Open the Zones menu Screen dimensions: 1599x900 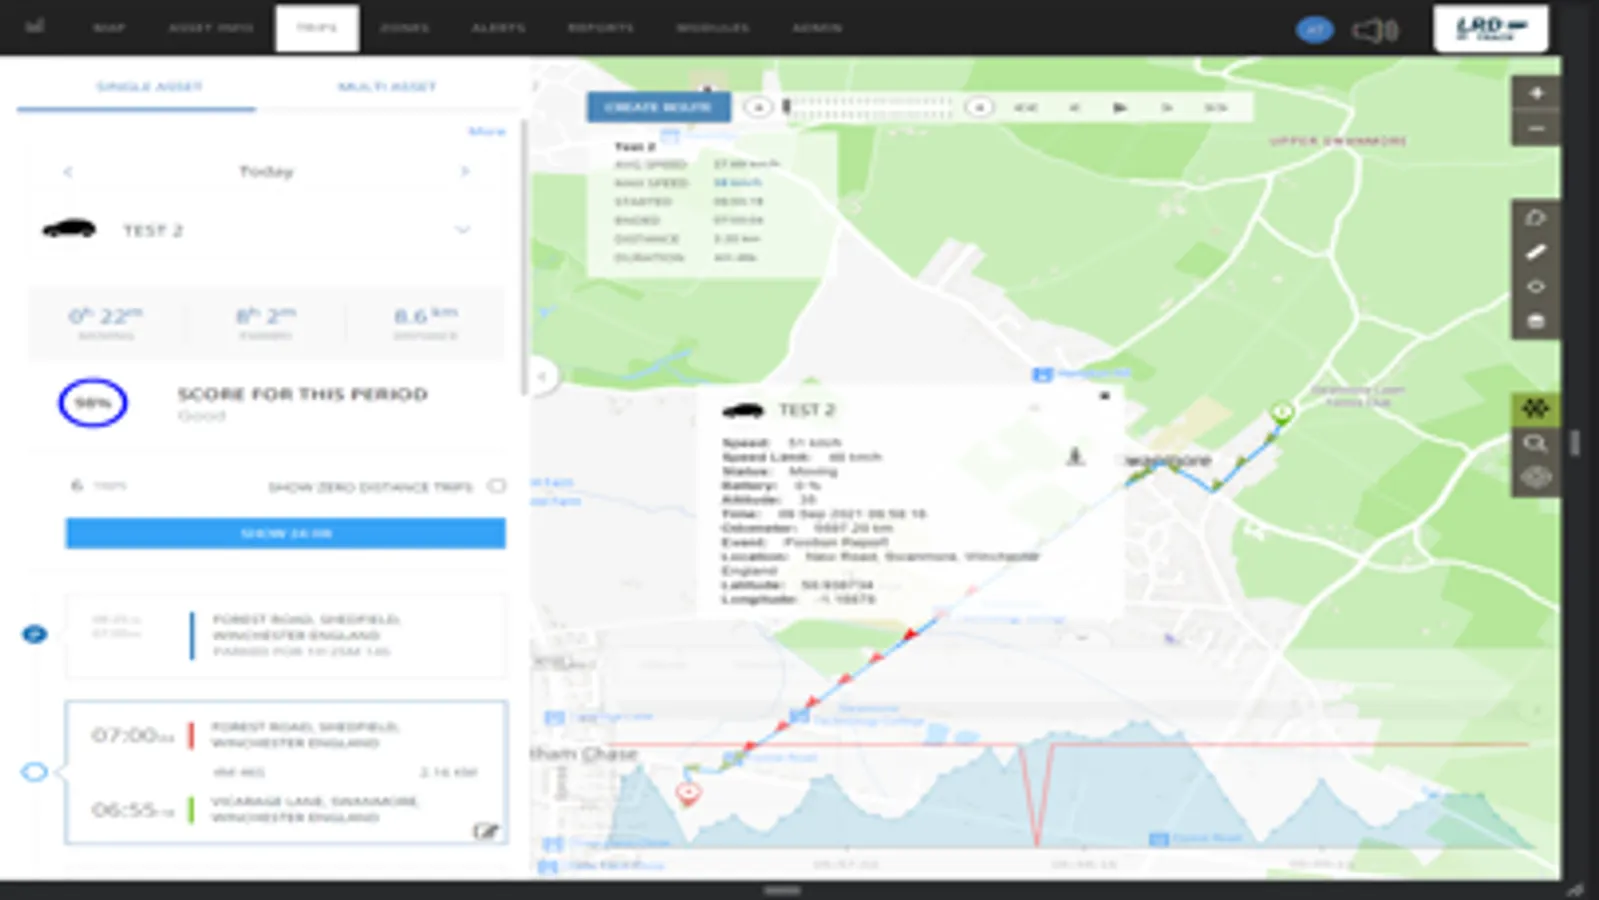tap(405, 28)
